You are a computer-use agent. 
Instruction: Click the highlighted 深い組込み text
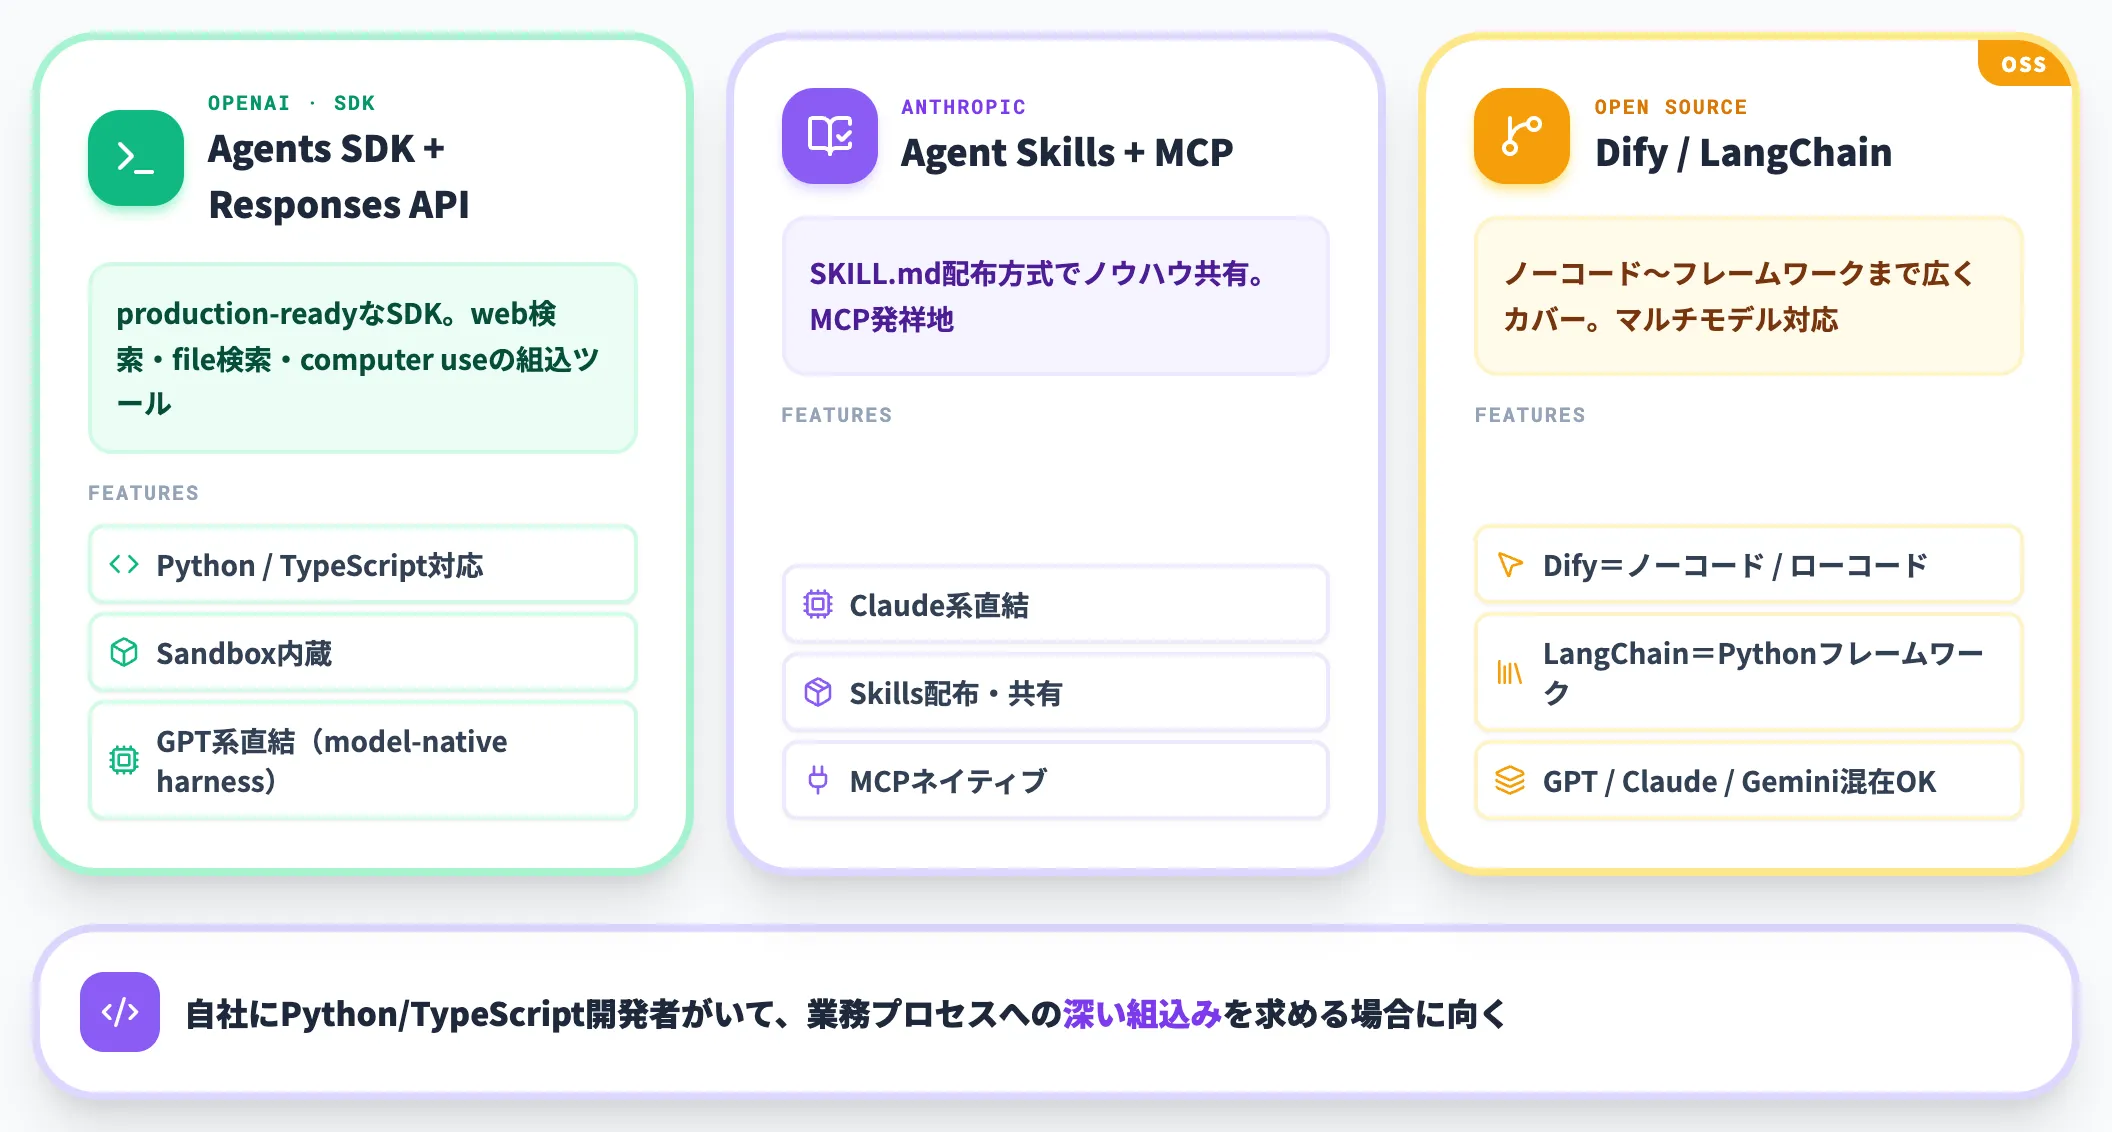(x=1142, y=1013)
